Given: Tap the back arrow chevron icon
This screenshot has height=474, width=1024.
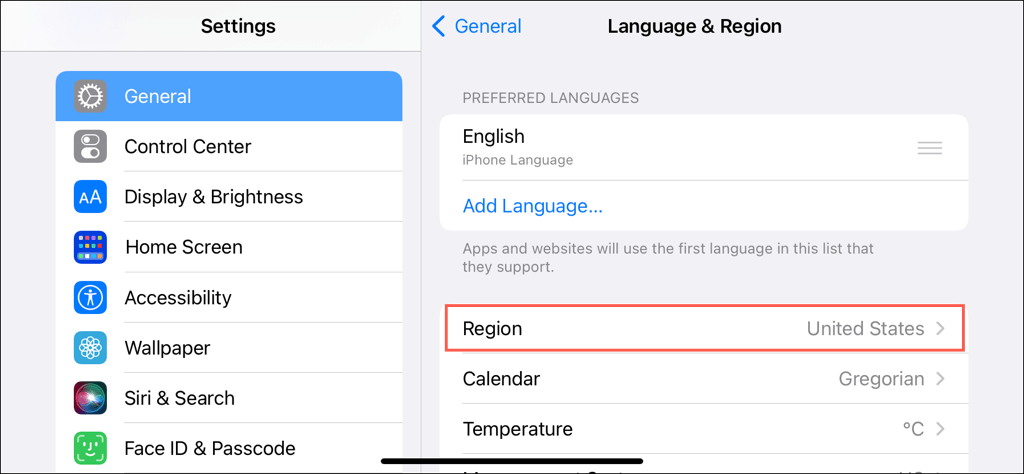Looking at the screenshot, I should (438, 26).
